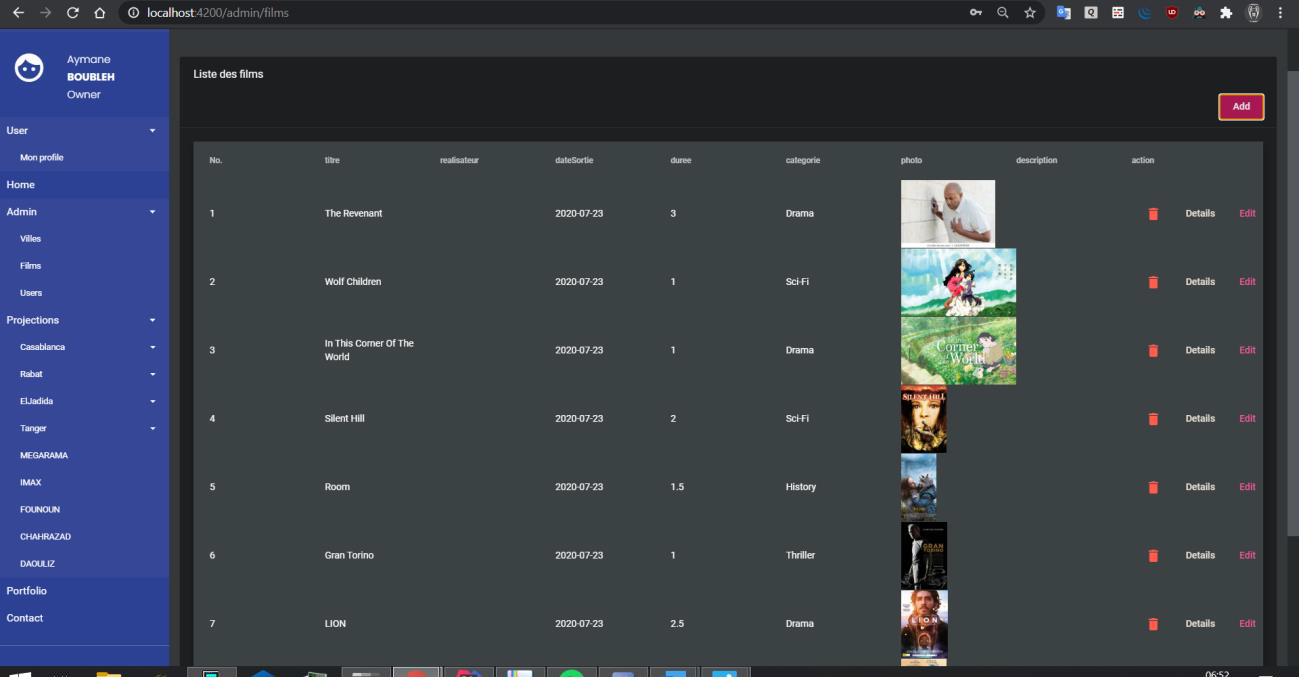Screen dimensions: 1299x677
Task: Delete Wolf Children via the trash icon
Action: click(1153, 281)
